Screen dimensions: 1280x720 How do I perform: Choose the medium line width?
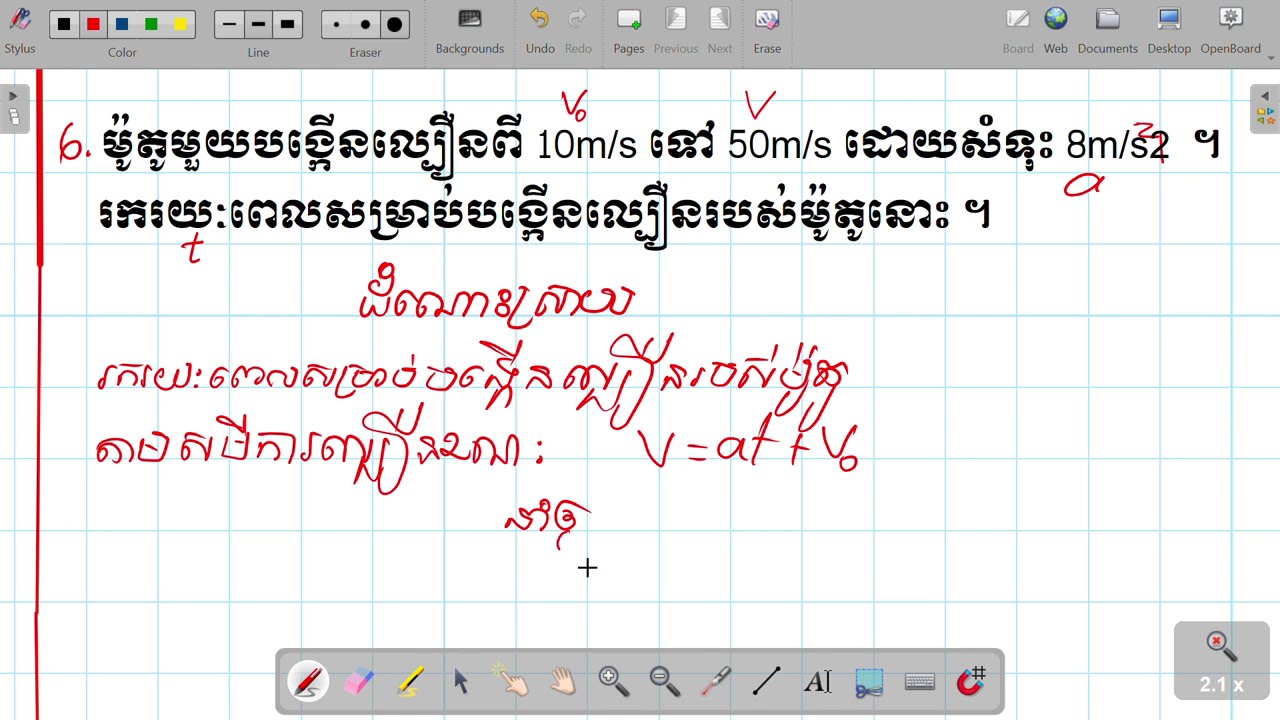(x=258, y=24)
